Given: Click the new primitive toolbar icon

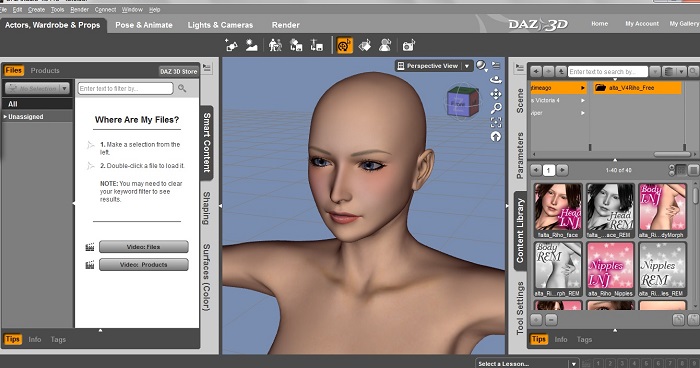Looking at the screenshot, I should (231, 45).
